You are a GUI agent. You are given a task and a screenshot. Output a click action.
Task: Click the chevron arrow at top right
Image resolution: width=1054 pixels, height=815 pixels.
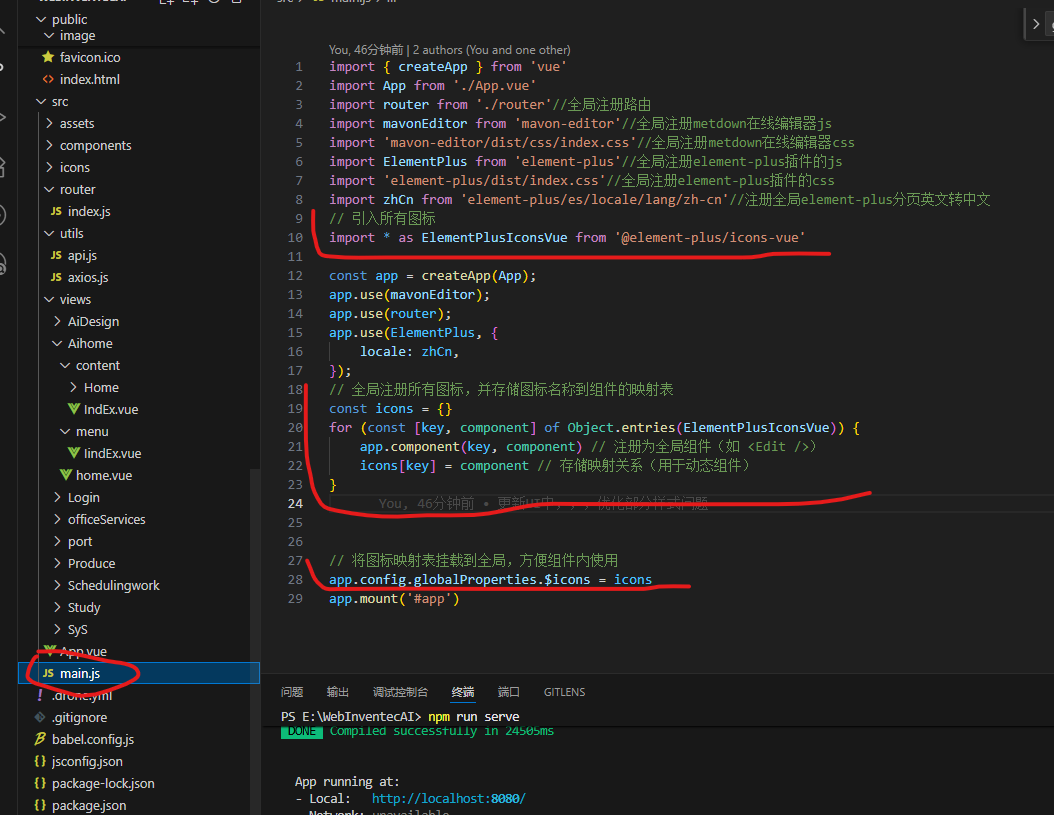1036,24
